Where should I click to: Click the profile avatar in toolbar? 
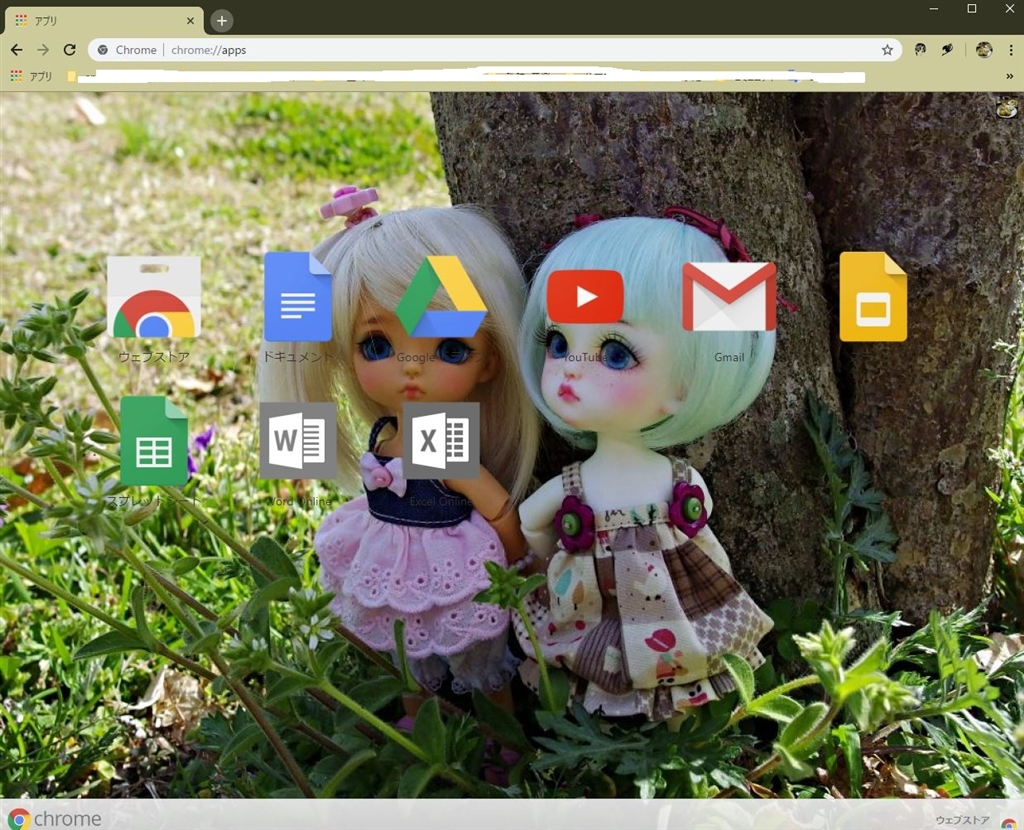click(x=984, y=50)
